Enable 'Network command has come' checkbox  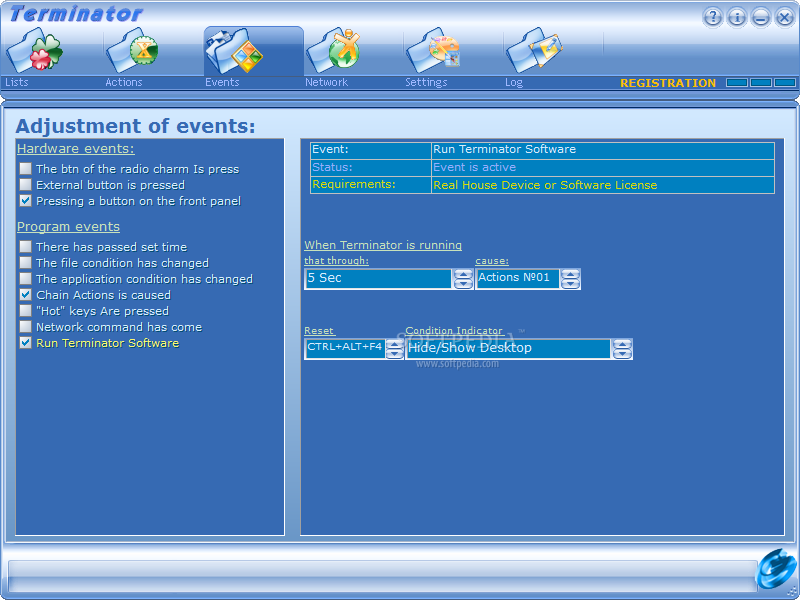[26, 327]
